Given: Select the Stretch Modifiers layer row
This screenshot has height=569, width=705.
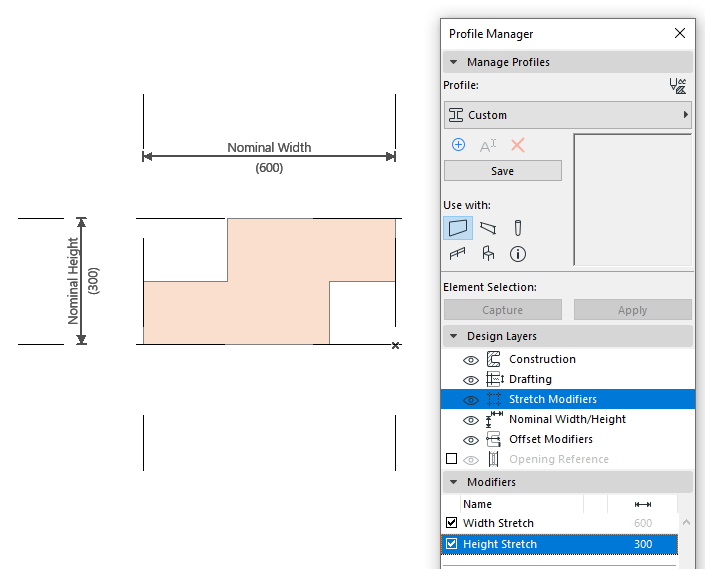Looking at the screenshot, I should [x=568, y=399].
